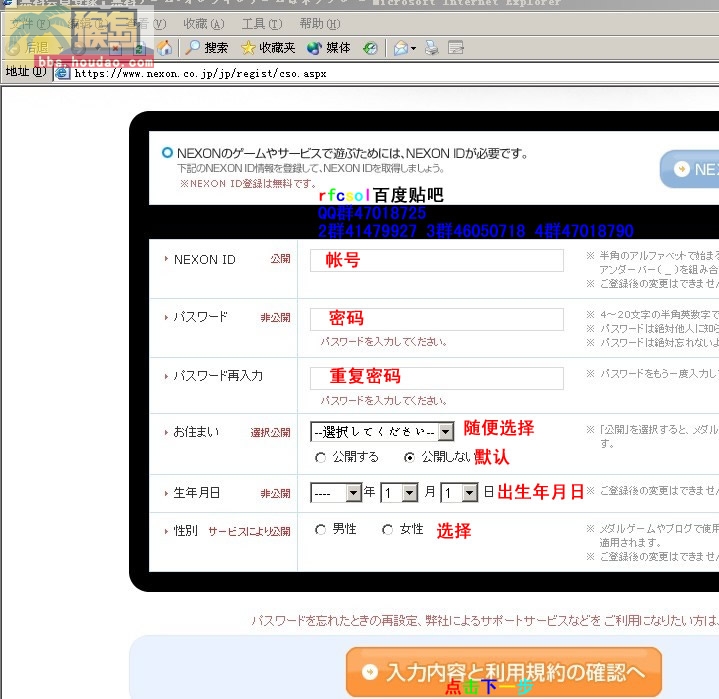Click the History toolbar icon
Screen dimensions: 719x699
370,47
